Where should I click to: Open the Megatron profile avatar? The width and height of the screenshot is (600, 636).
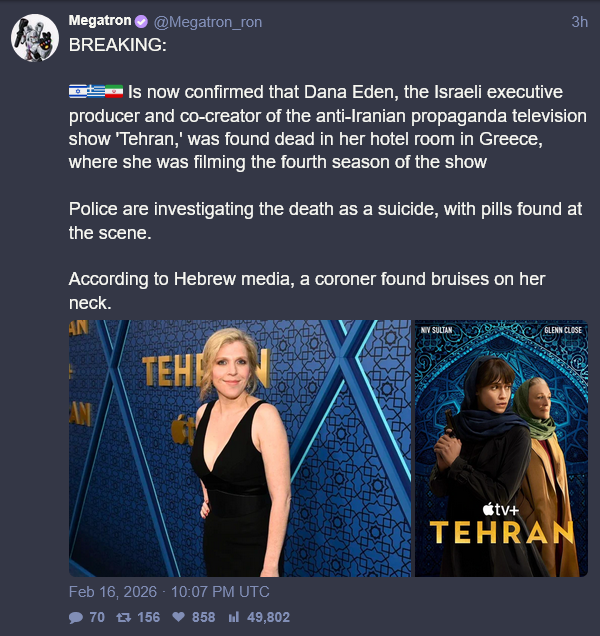click(x=35, y=38)
